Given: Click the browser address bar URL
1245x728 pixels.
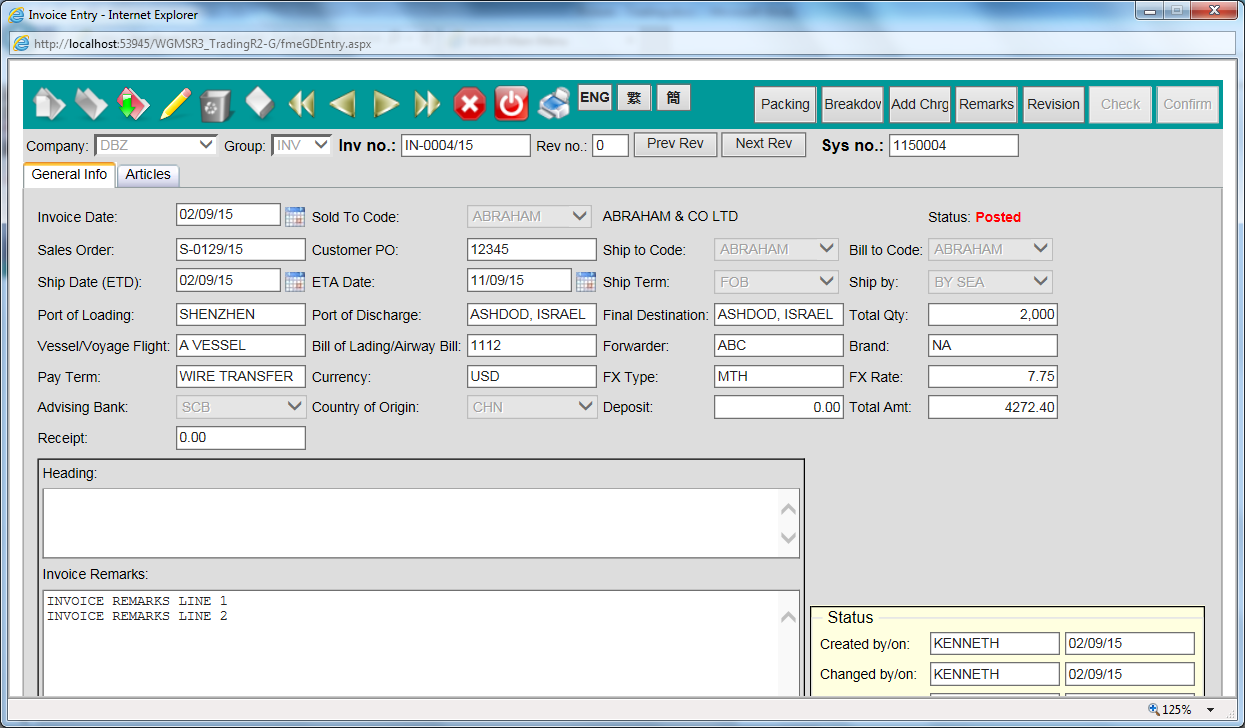Looking at the screenshot, I should click(202, 44).
